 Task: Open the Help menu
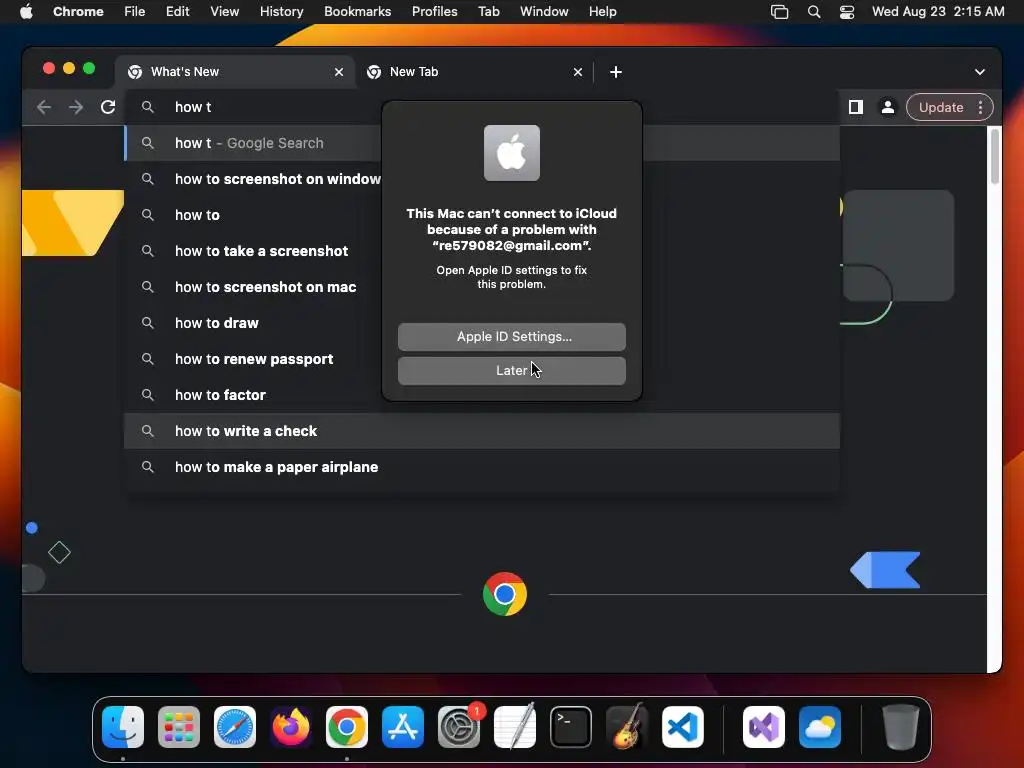pyautogui.click(x=602, y=12)
